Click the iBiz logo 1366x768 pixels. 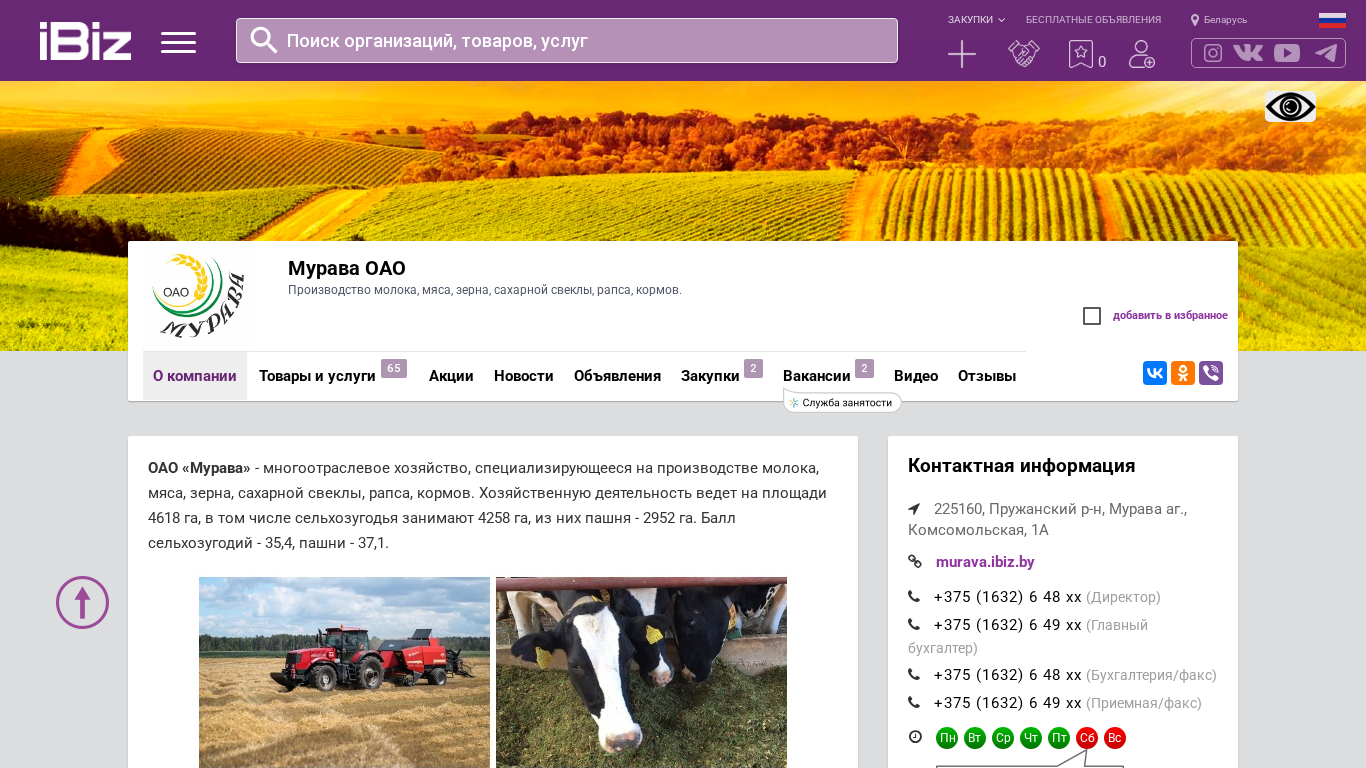pyautogui.click(x=85, y=41)
